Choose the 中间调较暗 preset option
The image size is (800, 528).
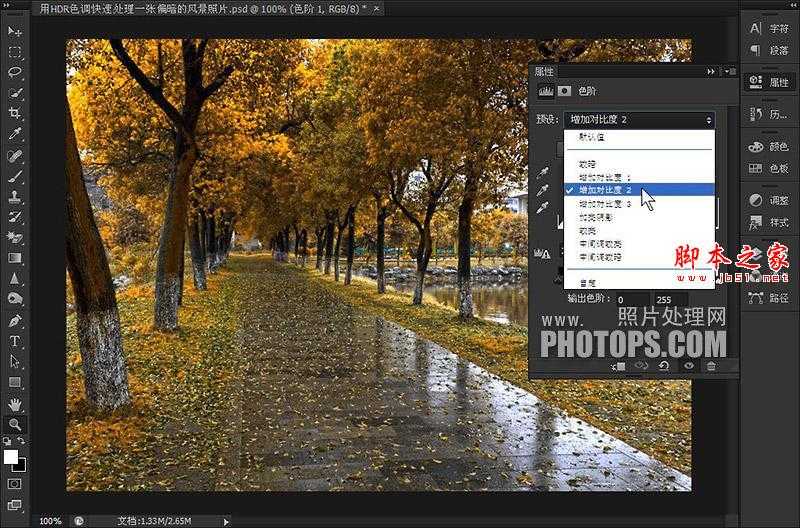pyautogui.click(x=639, y=257)
